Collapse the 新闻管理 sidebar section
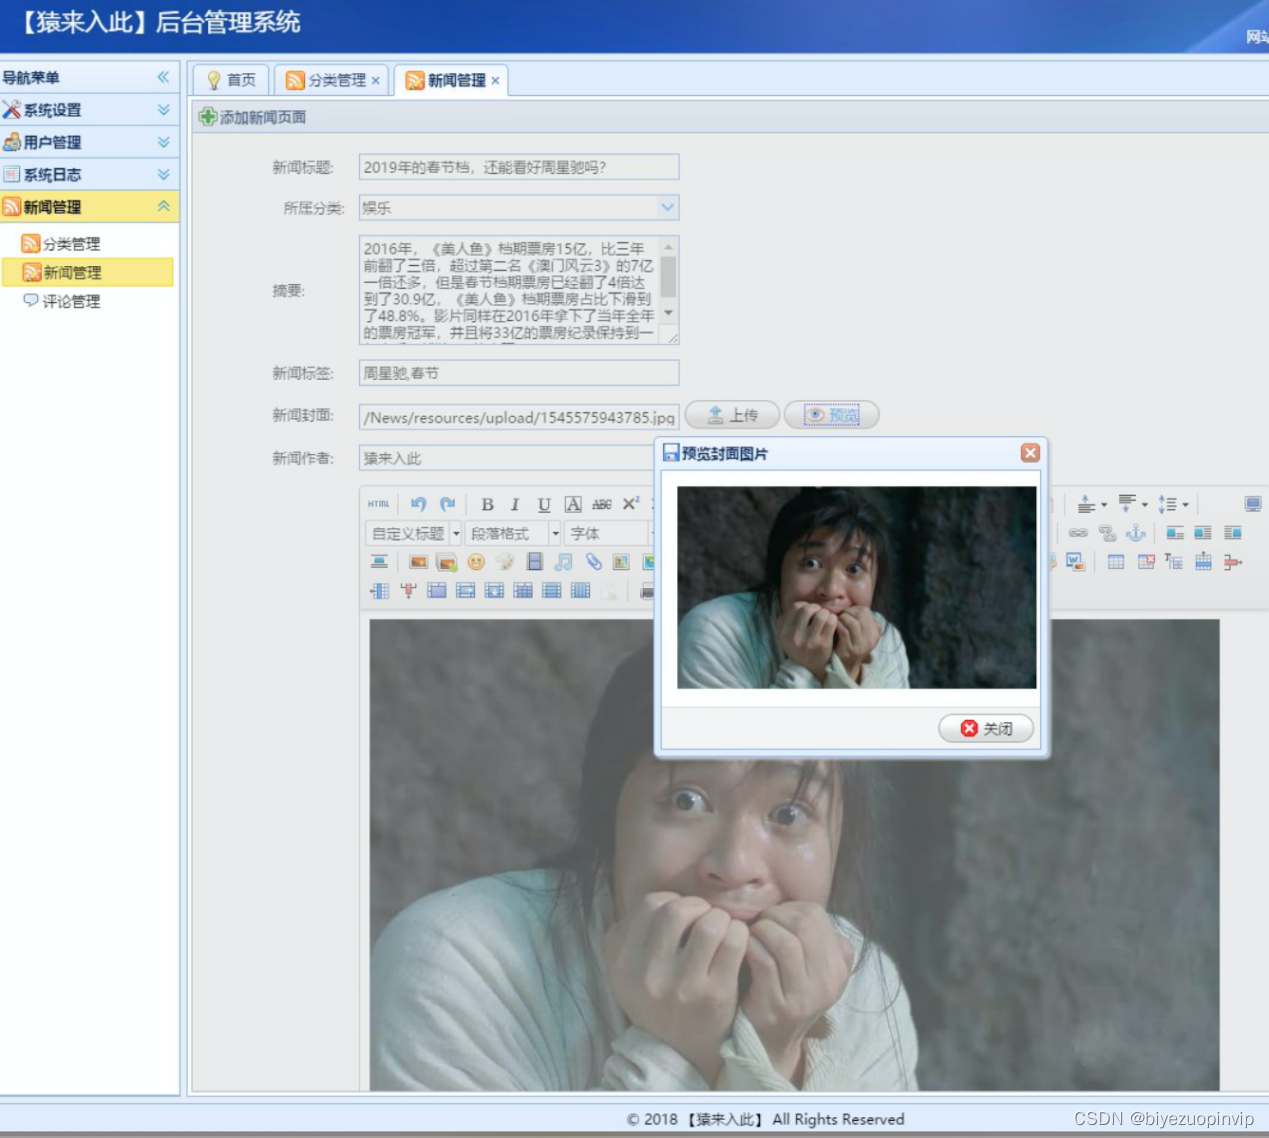Image resolution: width=1269 pixels, height=1138 pixels. point(163,206)
